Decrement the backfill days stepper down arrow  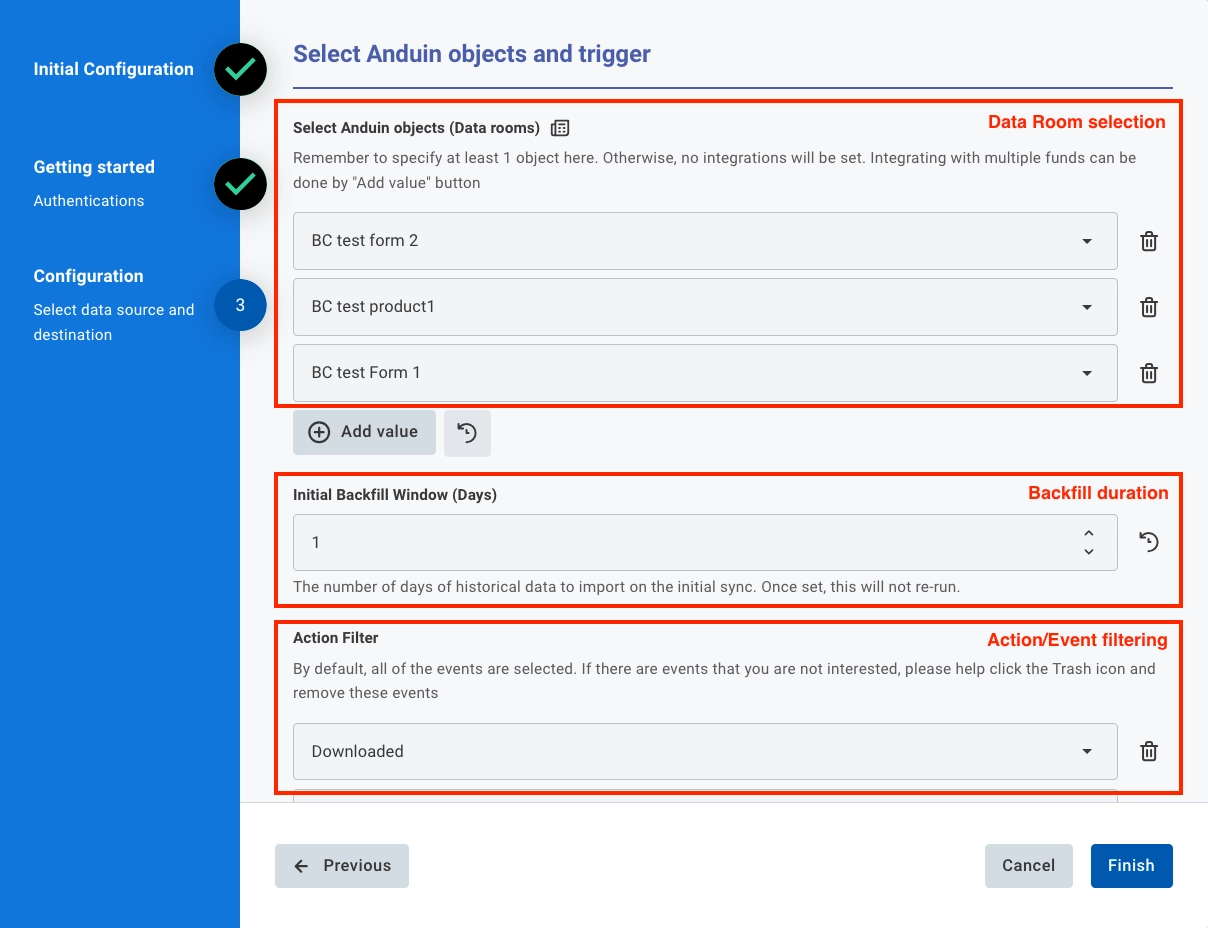point(1089,551)
